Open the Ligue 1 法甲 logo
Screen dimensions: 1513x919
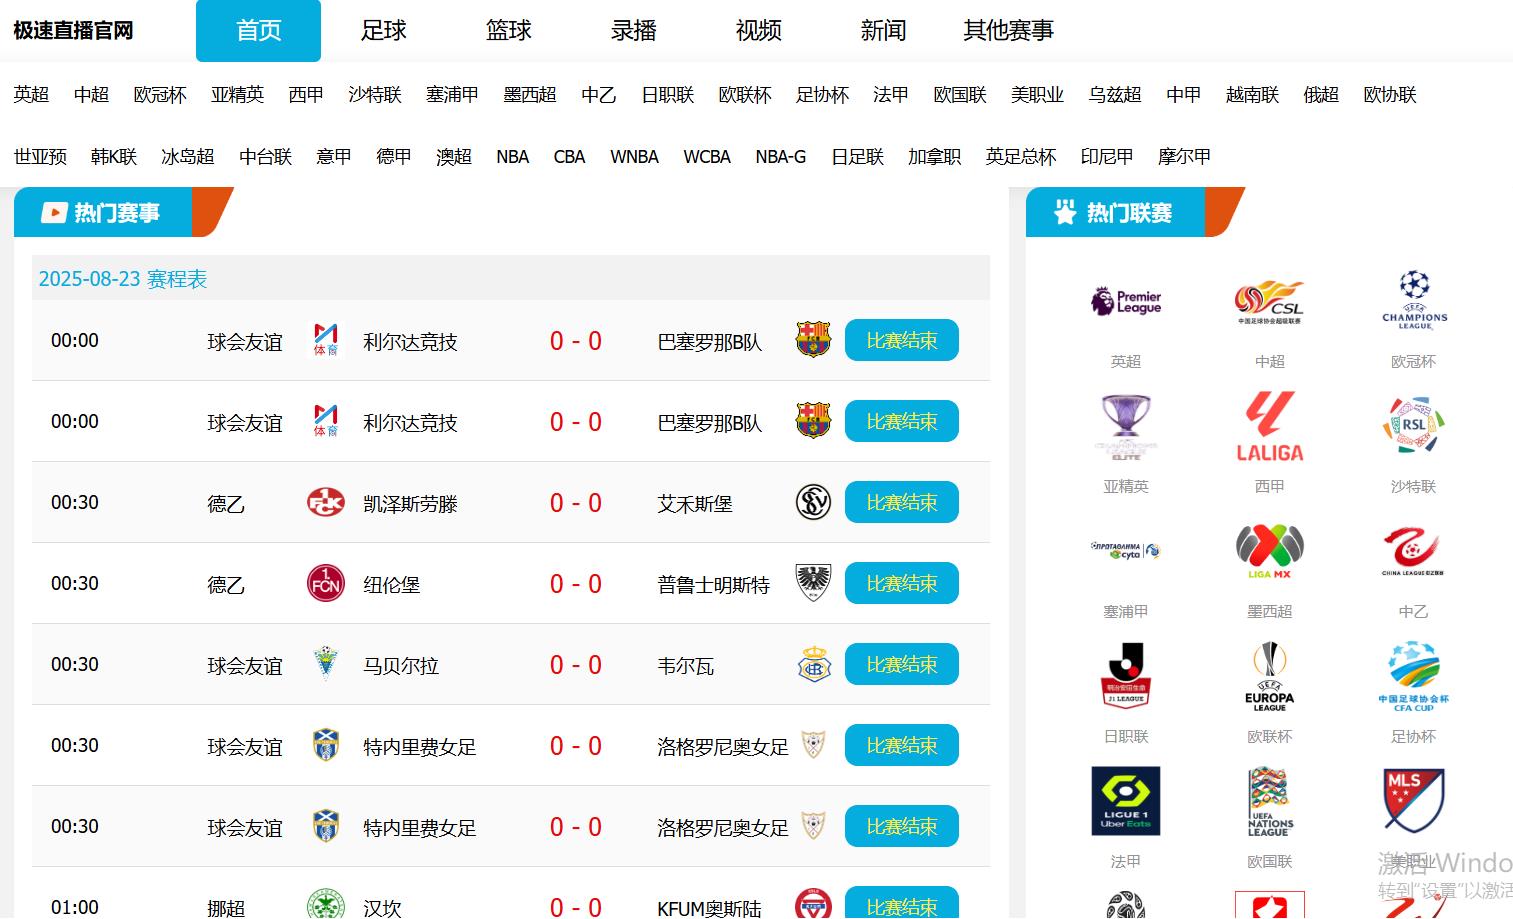[1125, 801]
